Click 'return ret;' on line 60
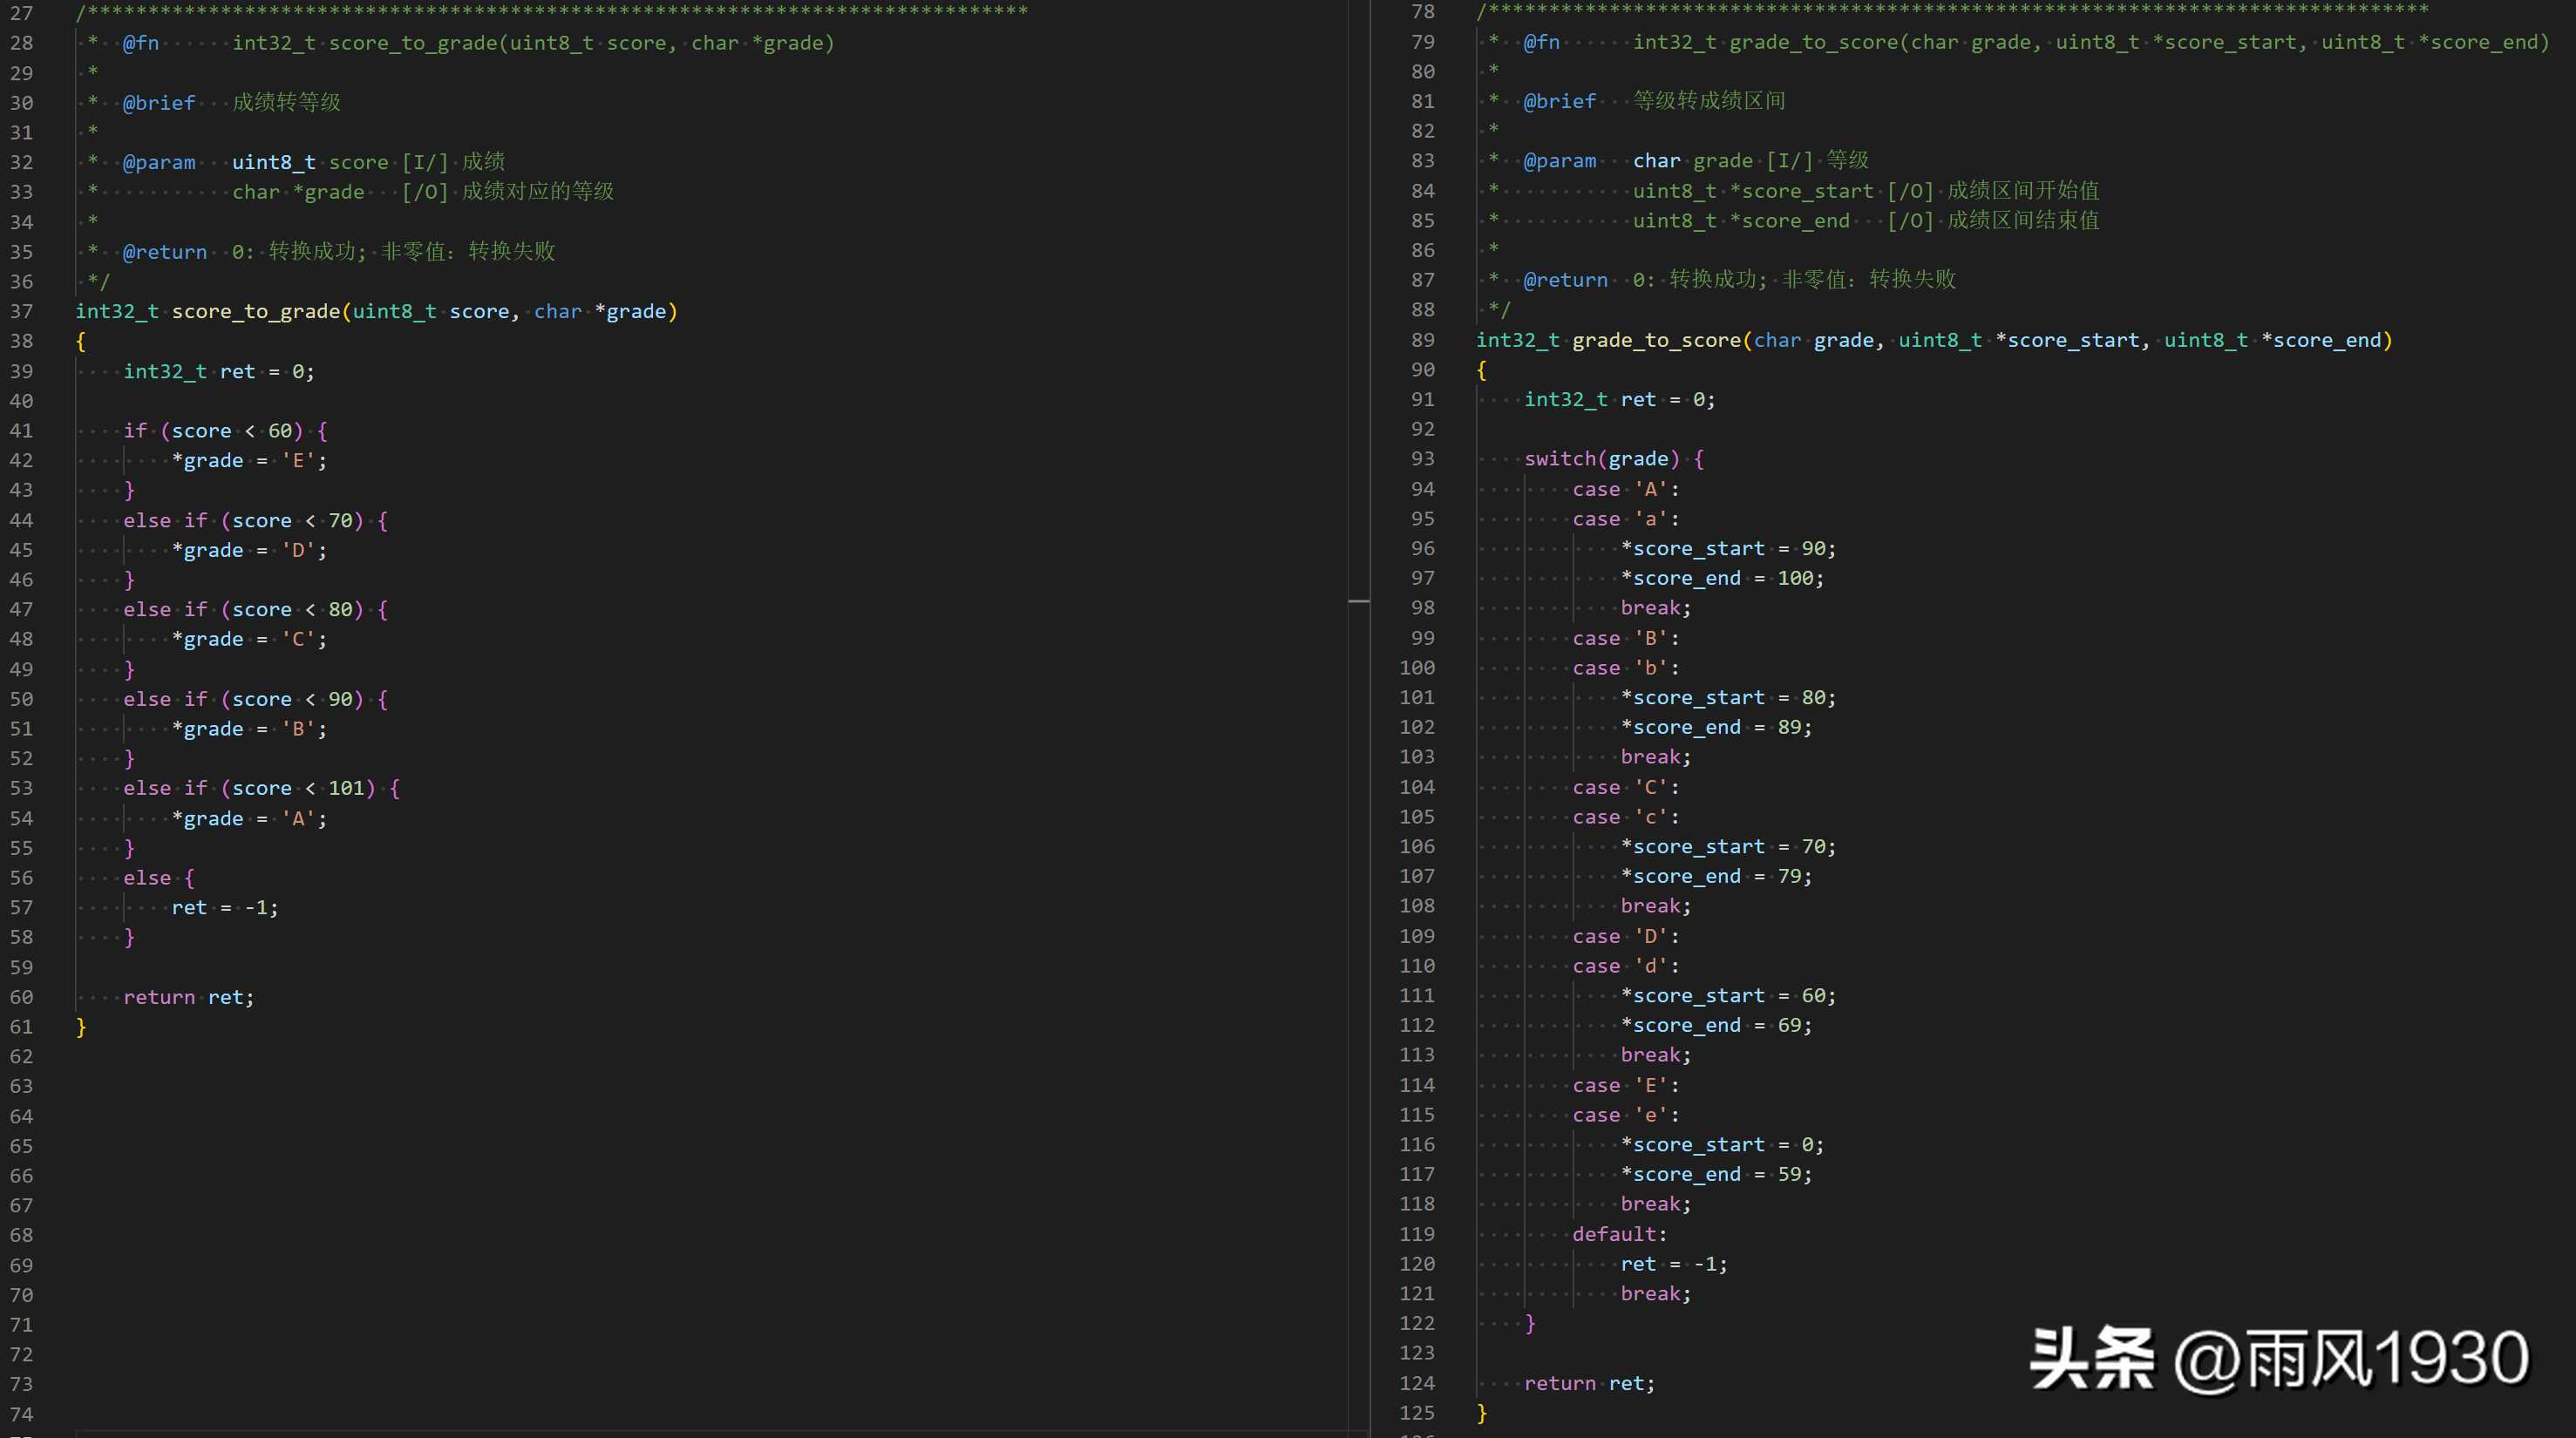This screenshot has width=2576, height=1438. click(189, 997)
